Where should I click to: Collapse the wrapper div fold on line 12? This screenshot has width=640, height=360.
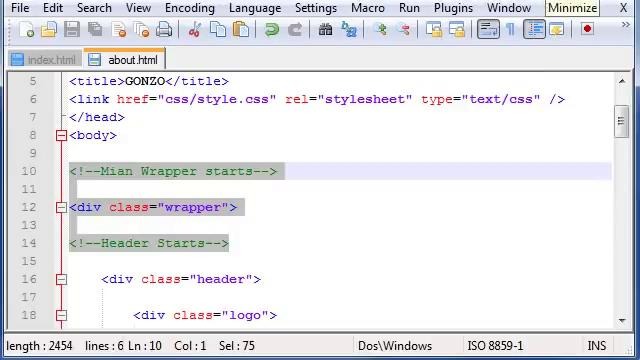61,207
